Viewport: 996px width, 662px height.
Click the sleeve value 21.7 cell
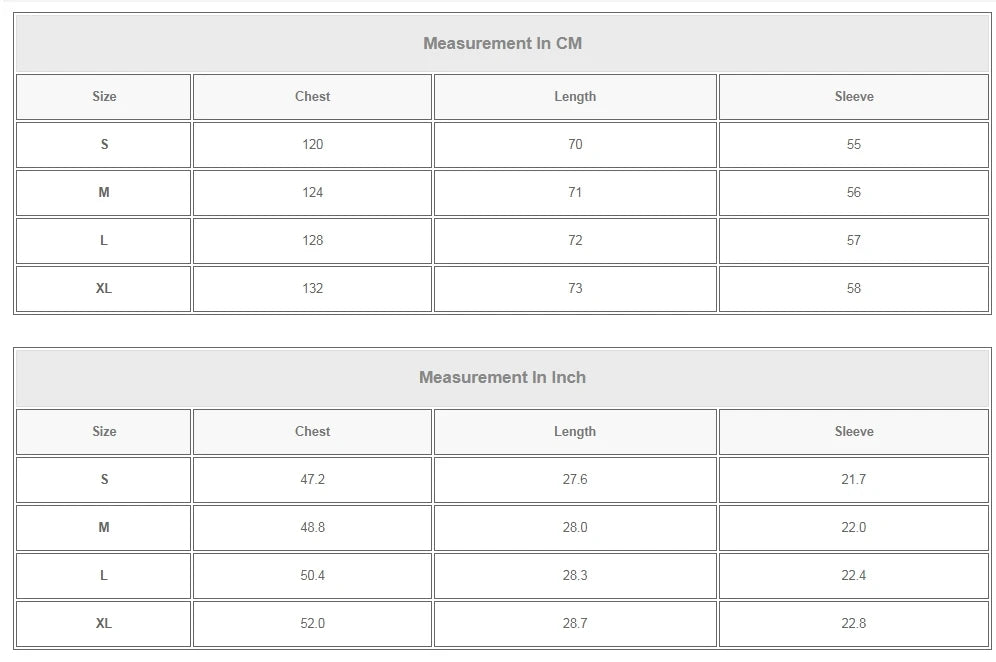853,480
